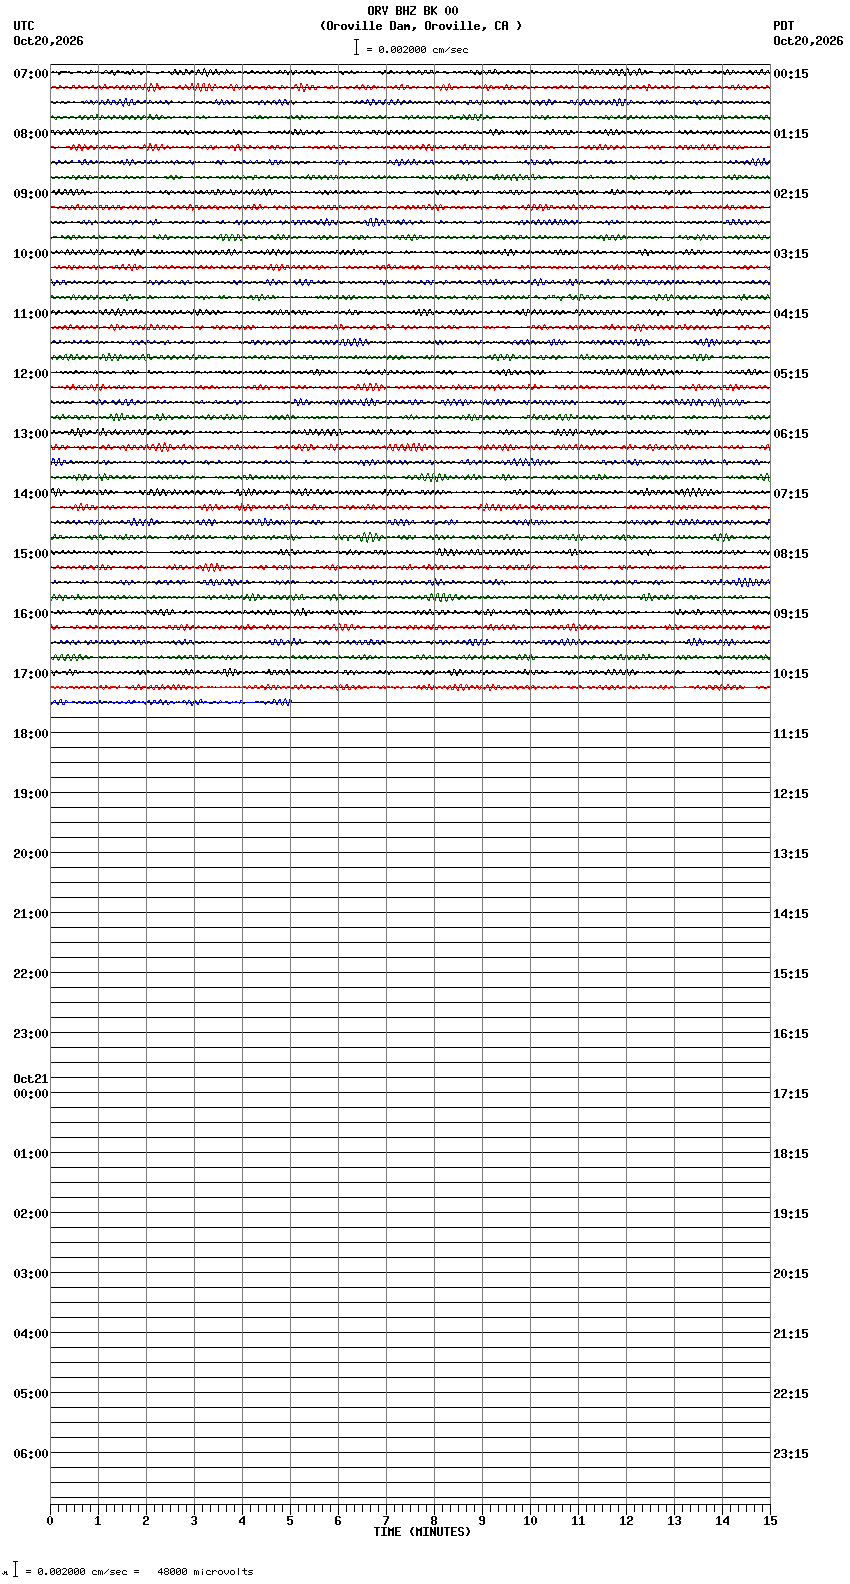
Task: Click the 01:15 PDT time label
Action: [x=791, y=134]
